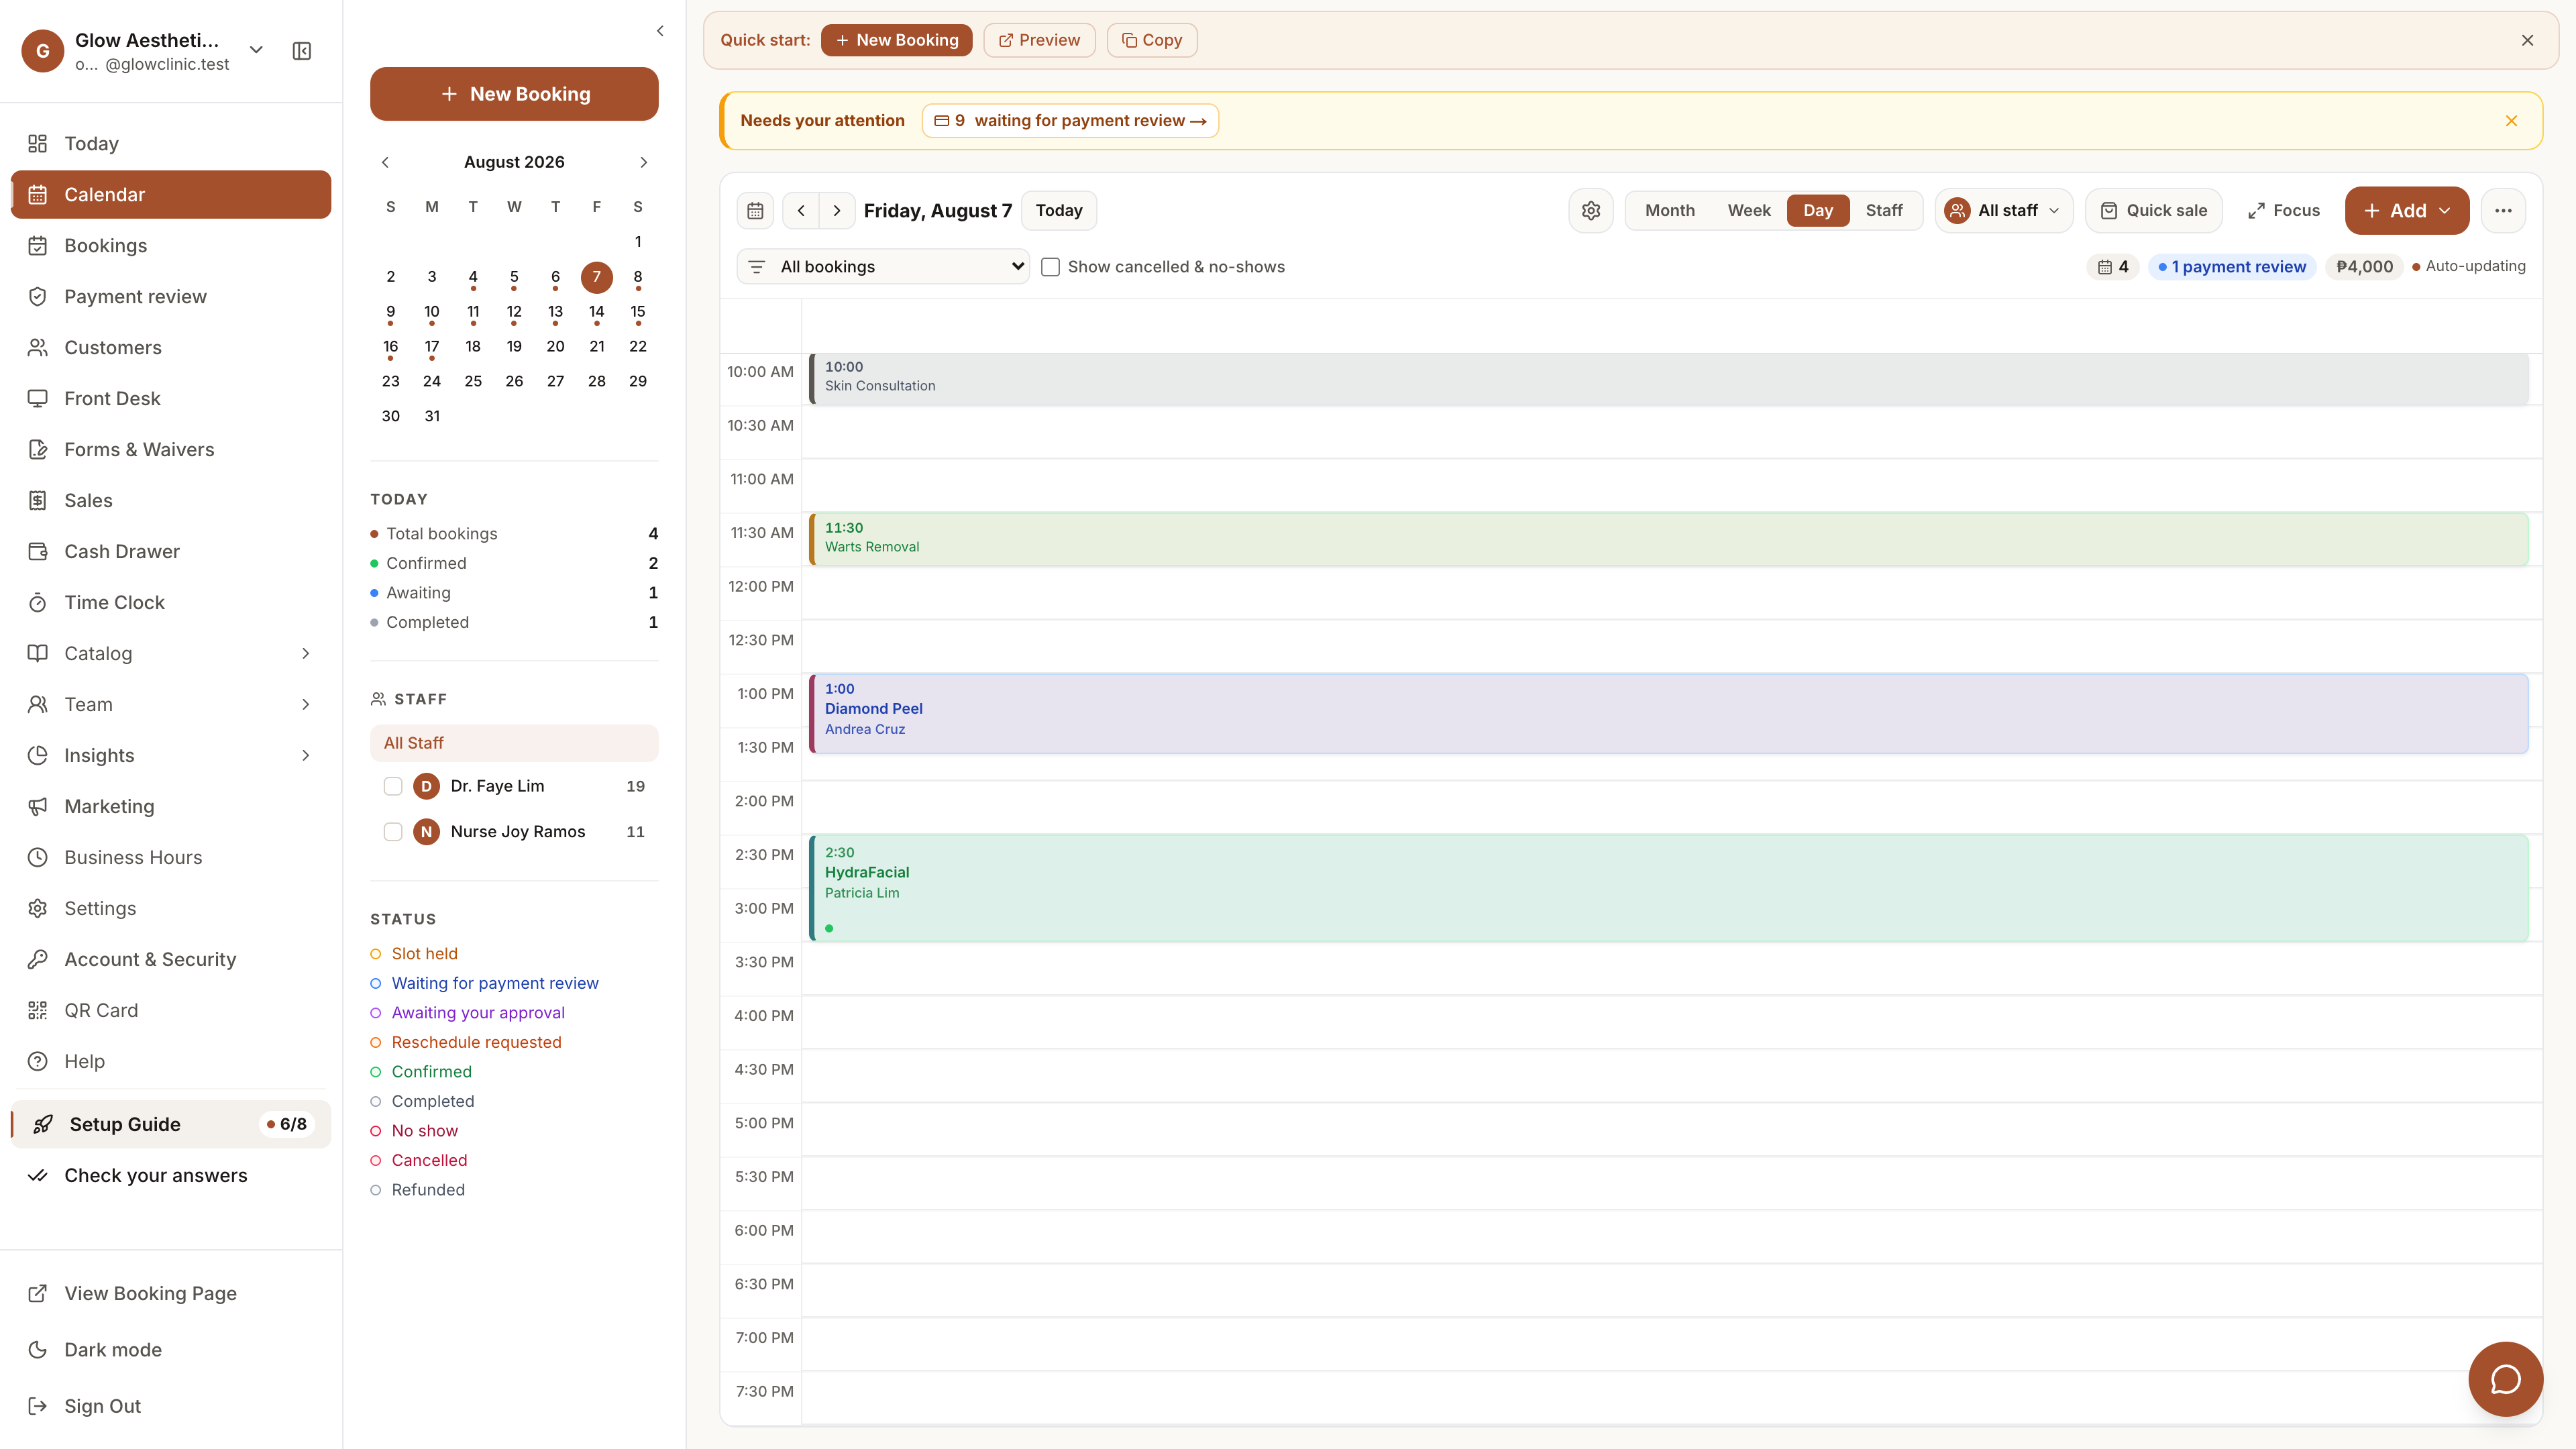Open the chat support bubble
The height and width of the screenshot is (1449, 2576).
click(x=2505, y=1379)
